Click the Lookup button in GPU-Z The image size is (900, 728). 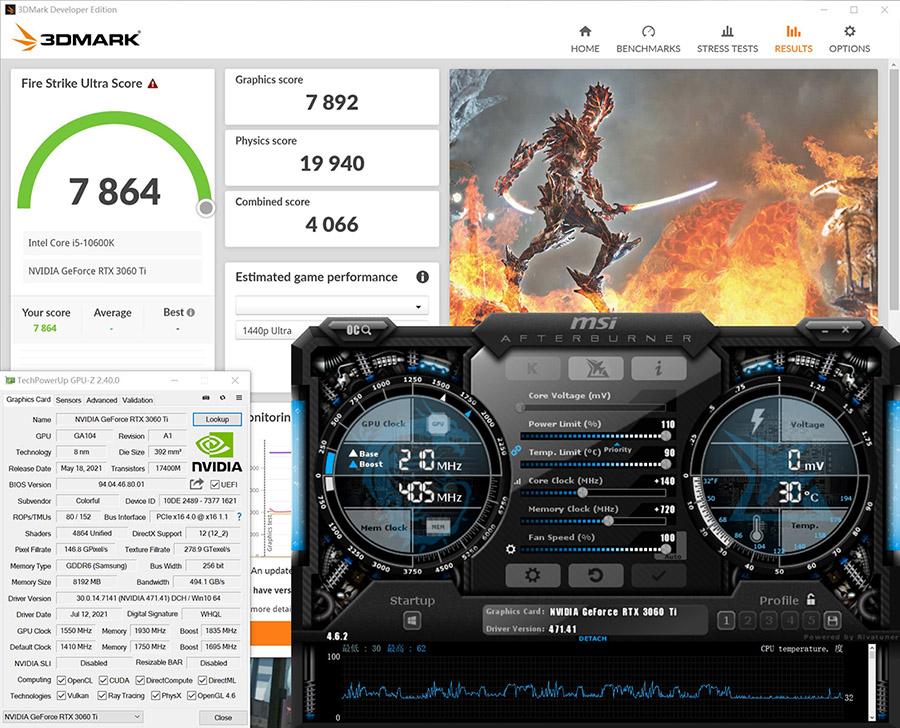pos(217,420)
